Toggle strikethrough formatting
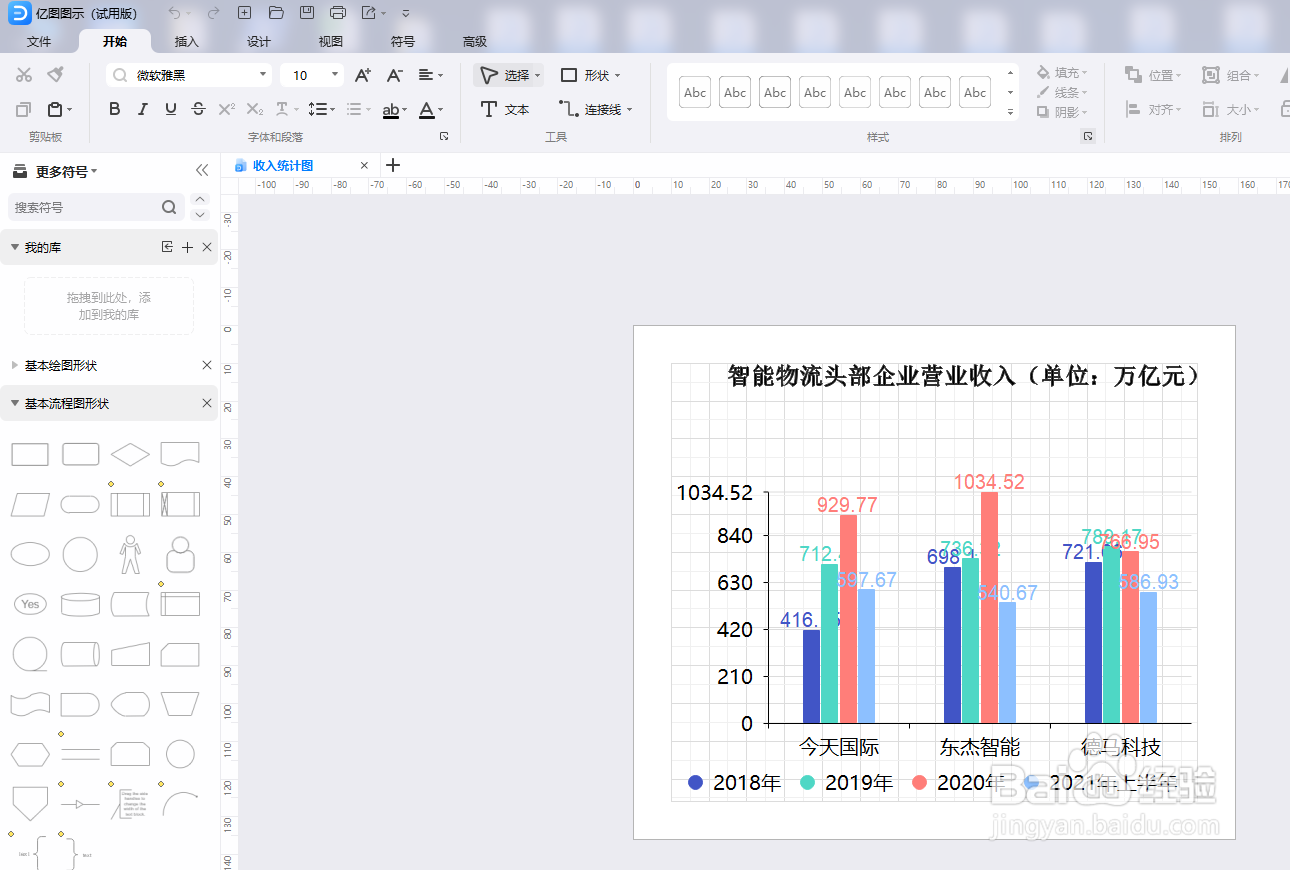The height and width of the screenshot is (870, 1290). pos(199,109)
